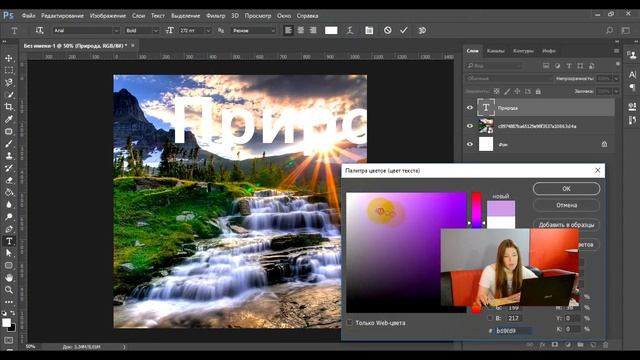
Task: Close the document tab
Action: point(133,46)
